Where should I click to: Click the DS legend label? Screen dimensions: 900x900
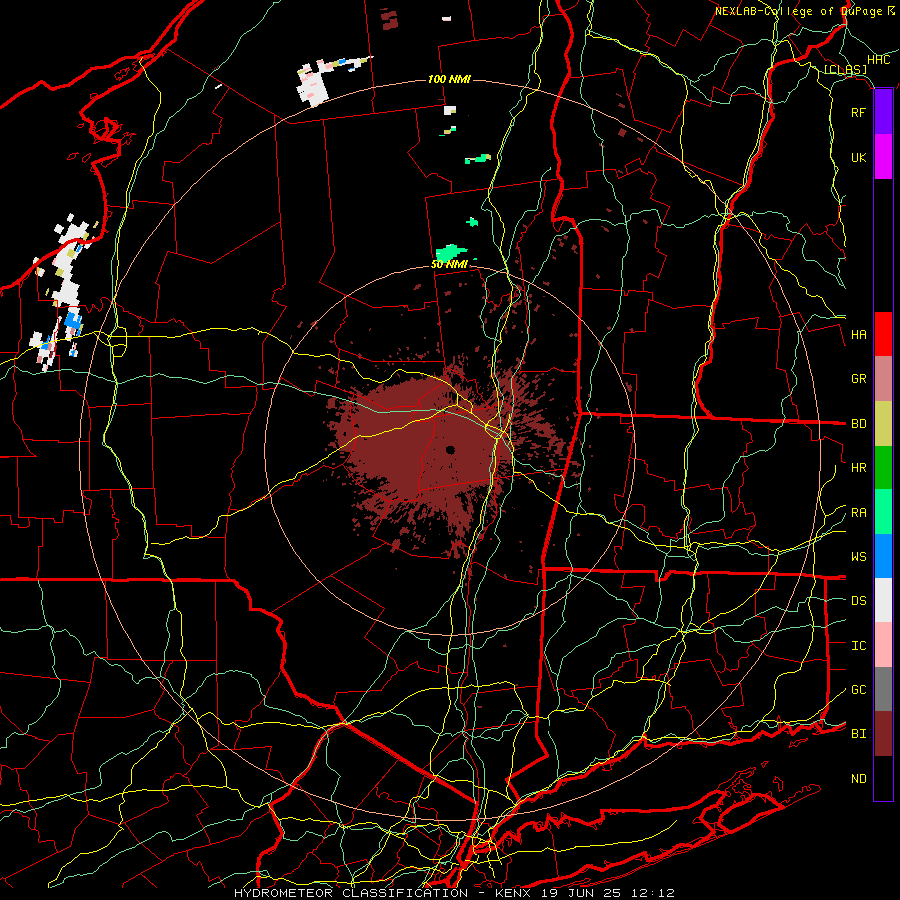tap(859, 601)
